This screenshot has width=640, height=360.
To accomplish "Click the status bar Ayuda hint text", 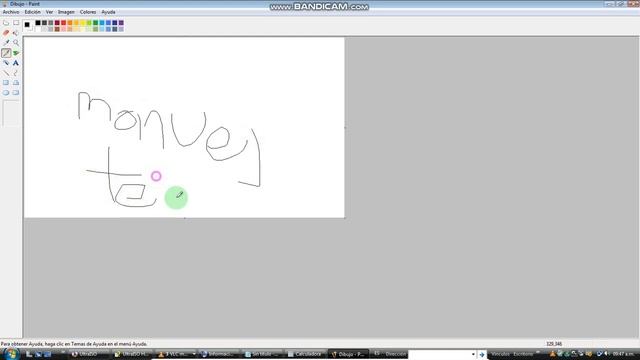I will [x=74, y=344].
